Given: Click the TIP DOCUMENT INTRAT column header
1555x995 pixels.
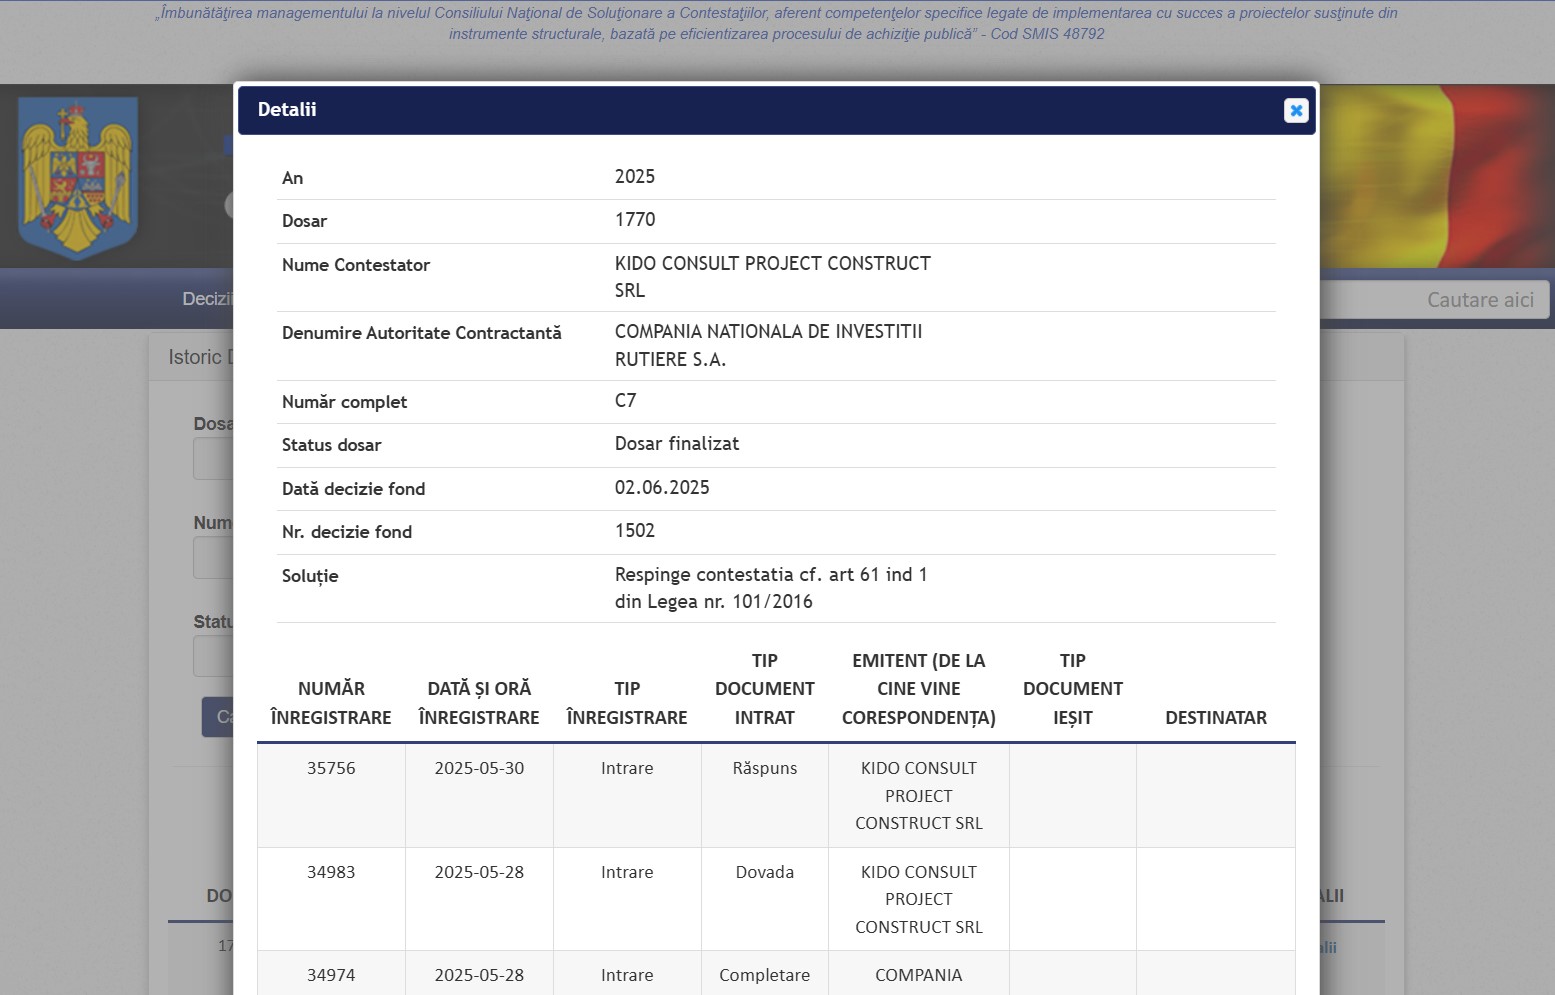Looking at the screenshot, I should pos(765,689).
